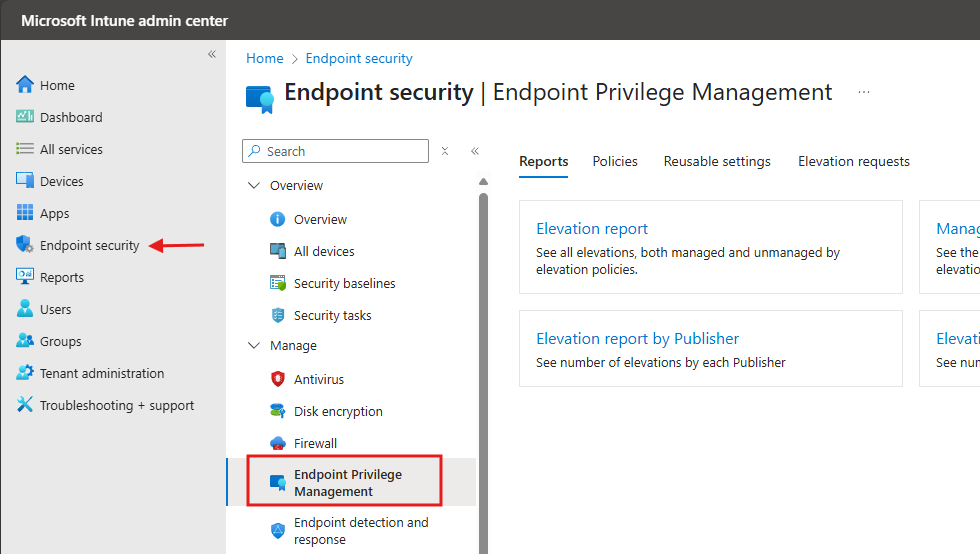Select Antivirus under Manage
The height and width of the screenshot is (554, 980).
(319, 379)
